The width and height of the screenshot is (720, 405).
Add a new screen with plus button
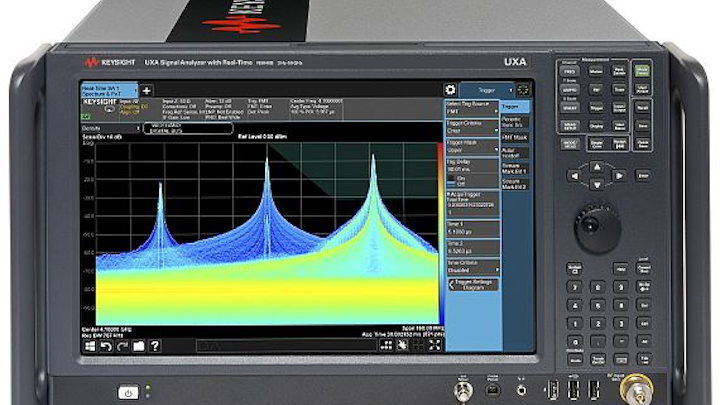coord(146,90)
